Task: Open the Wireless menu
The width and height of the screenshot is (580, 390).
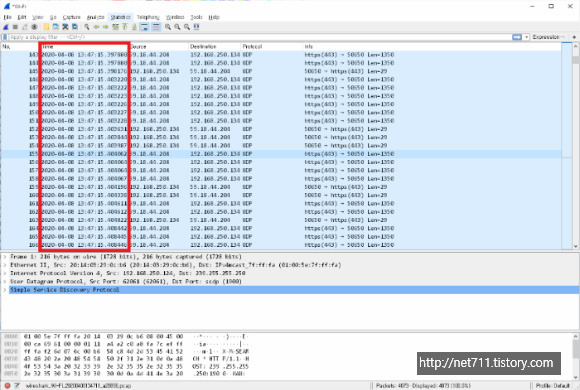Action: coord(175,17)
